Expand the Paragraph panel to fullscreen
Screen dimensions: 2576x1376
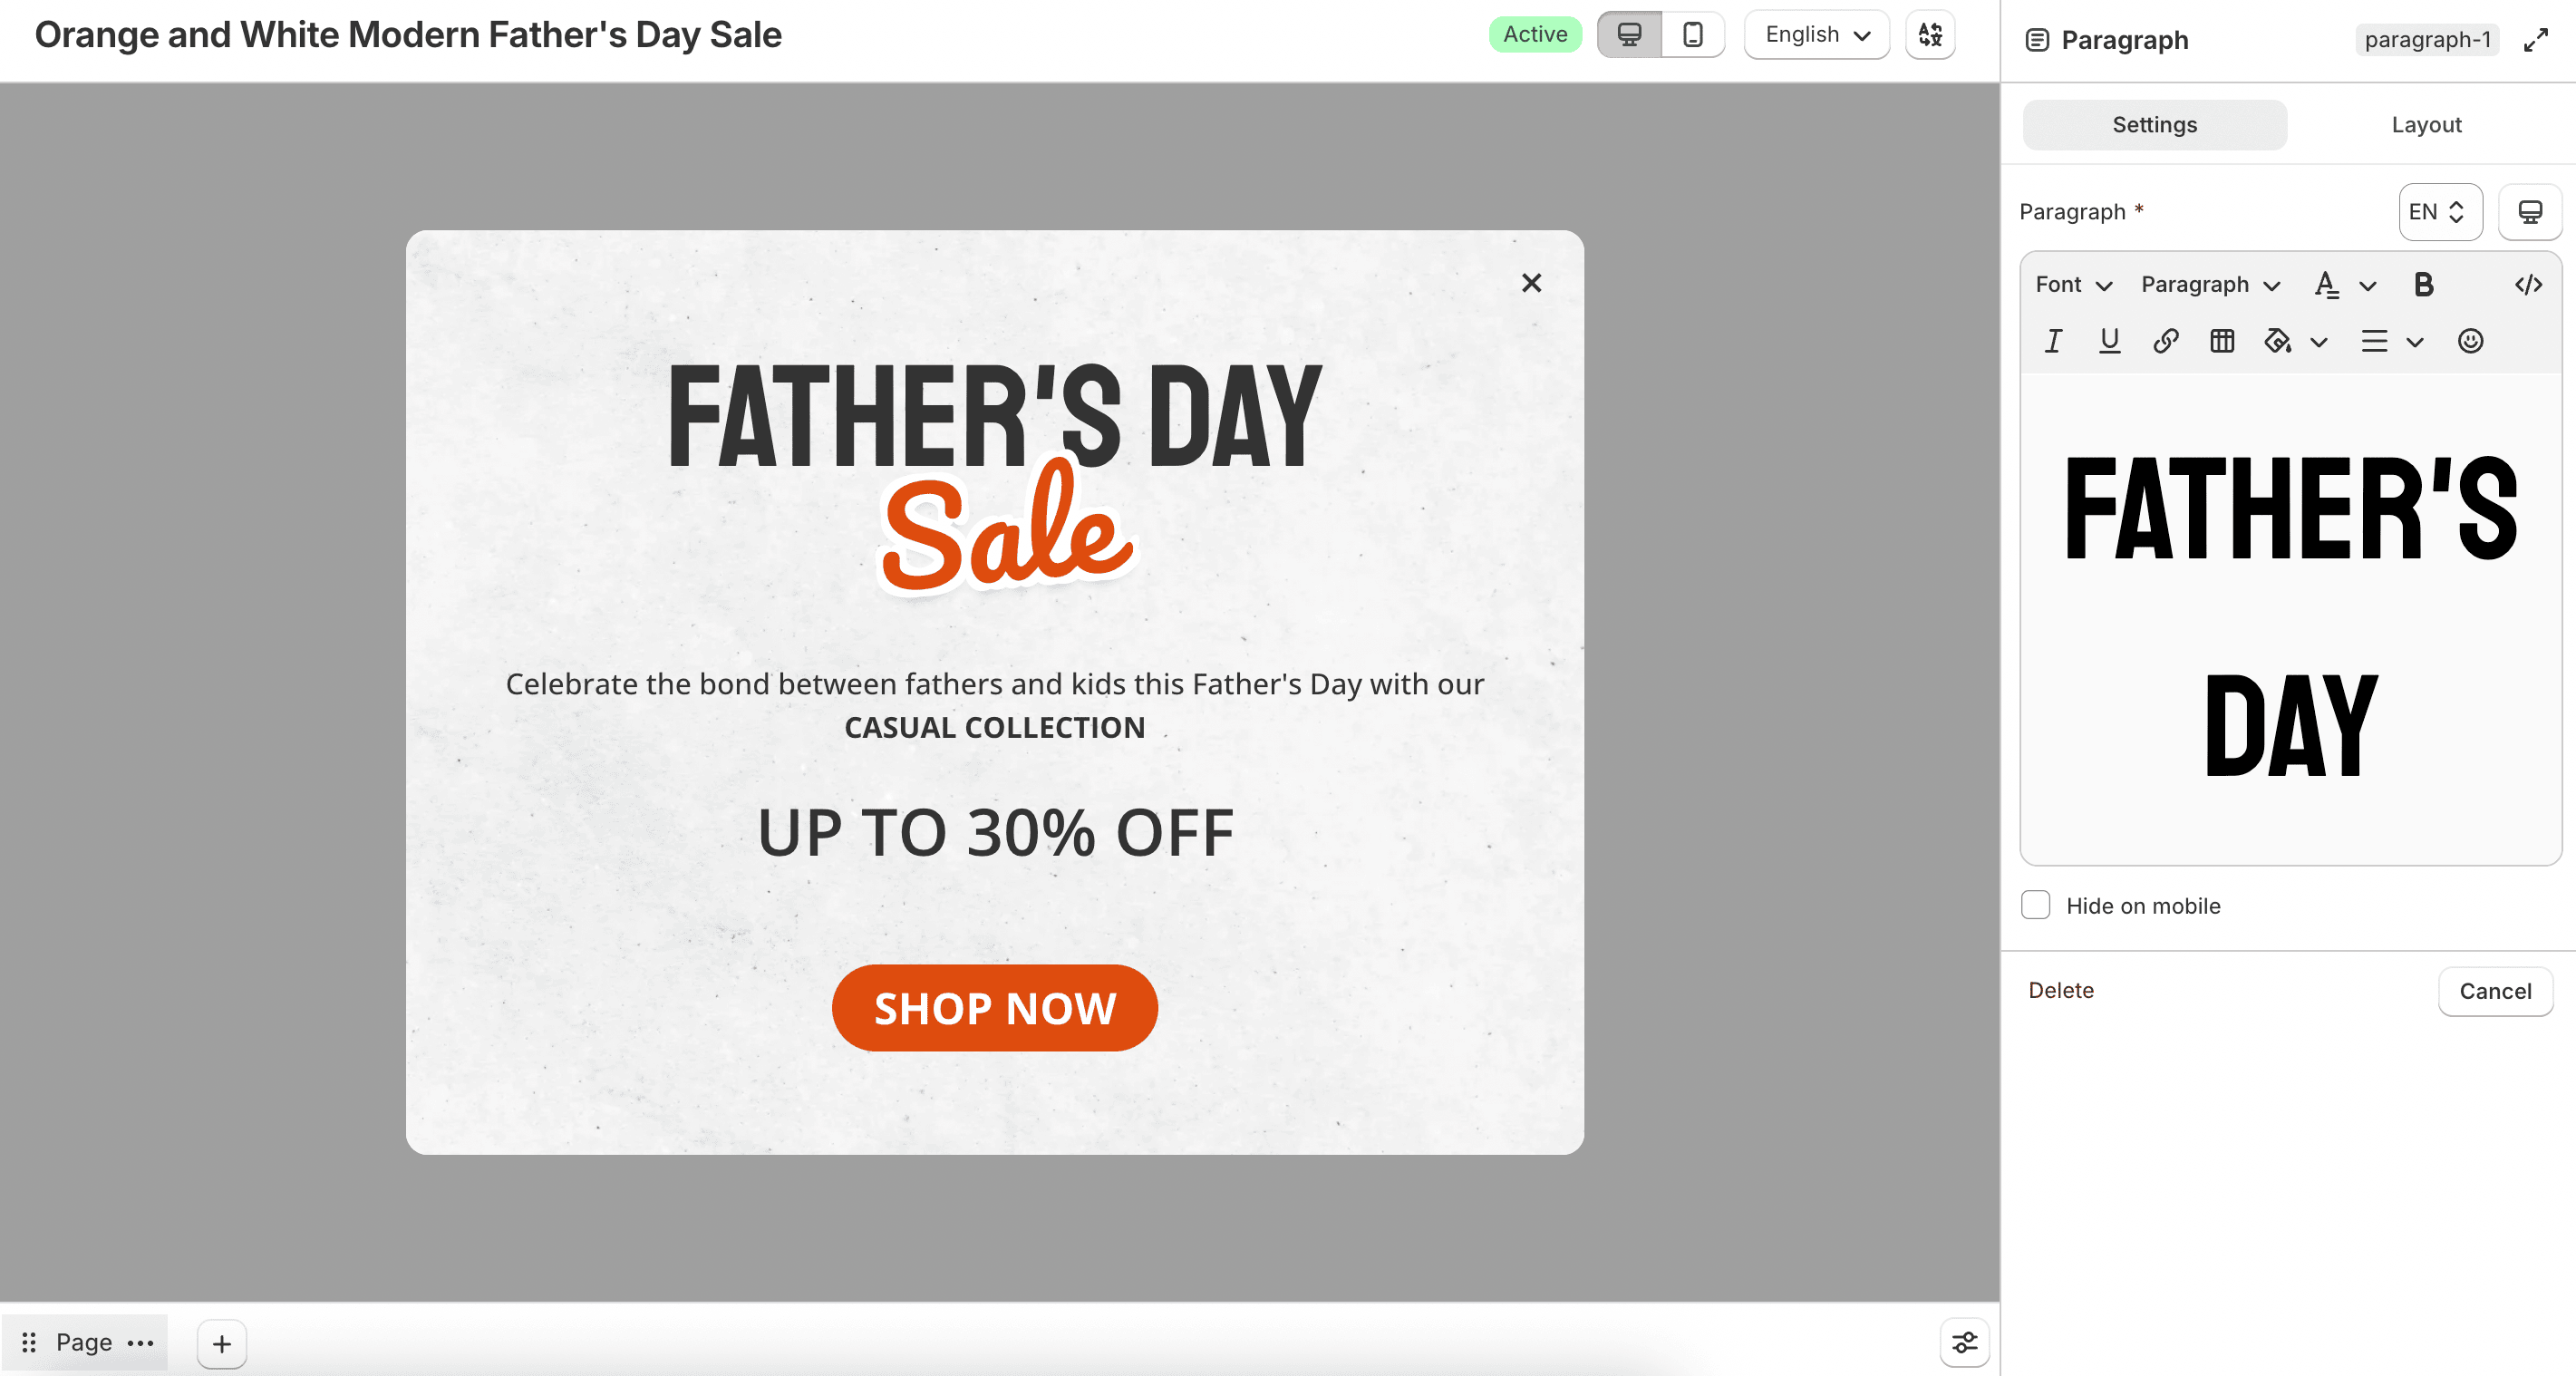point(2535,40)
